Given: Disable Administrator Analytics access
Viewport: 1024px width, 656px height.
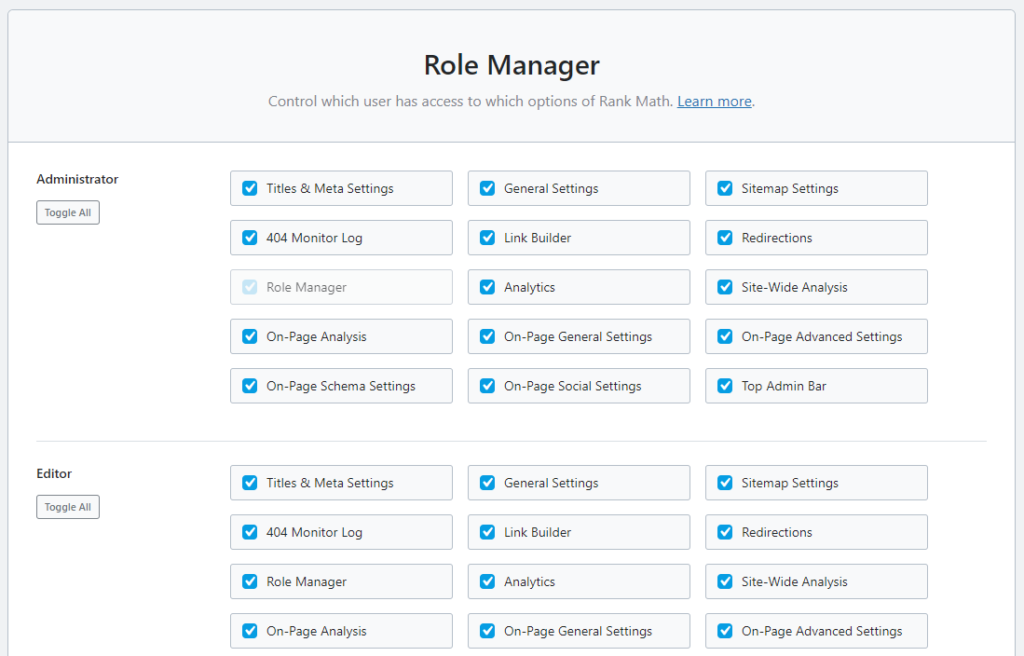Looking at the screenshot, I should click(x=487, y=287).
